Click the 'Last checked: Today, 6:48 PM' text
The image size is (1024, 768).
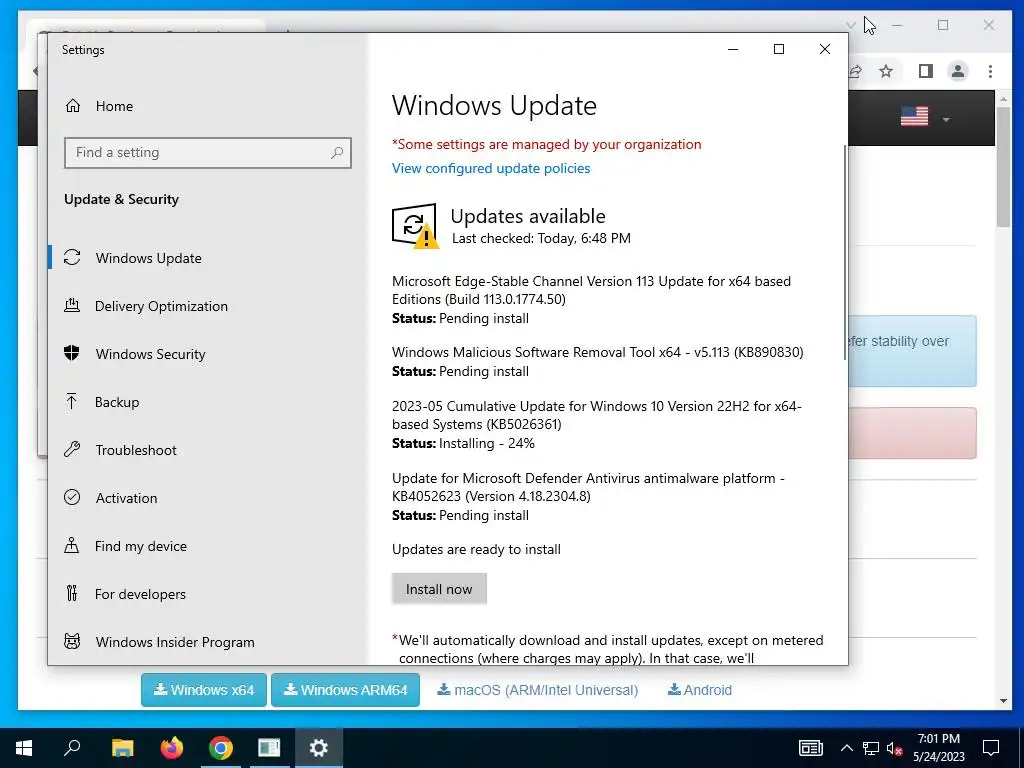pos(541,238)
